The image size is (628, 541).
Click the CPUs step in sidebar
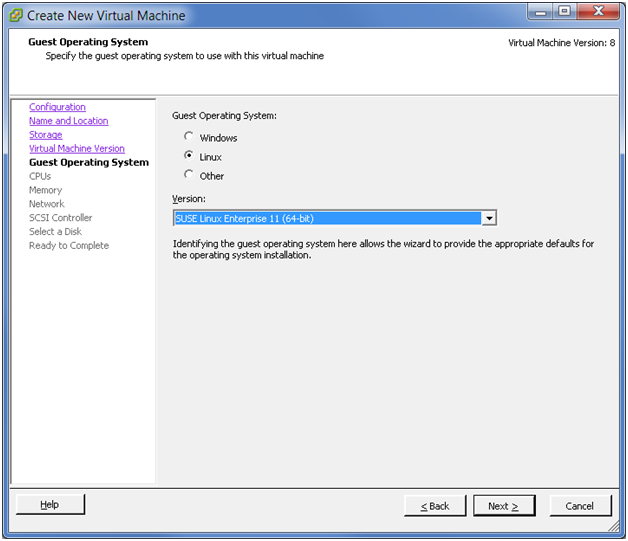[x=40, y=176]
